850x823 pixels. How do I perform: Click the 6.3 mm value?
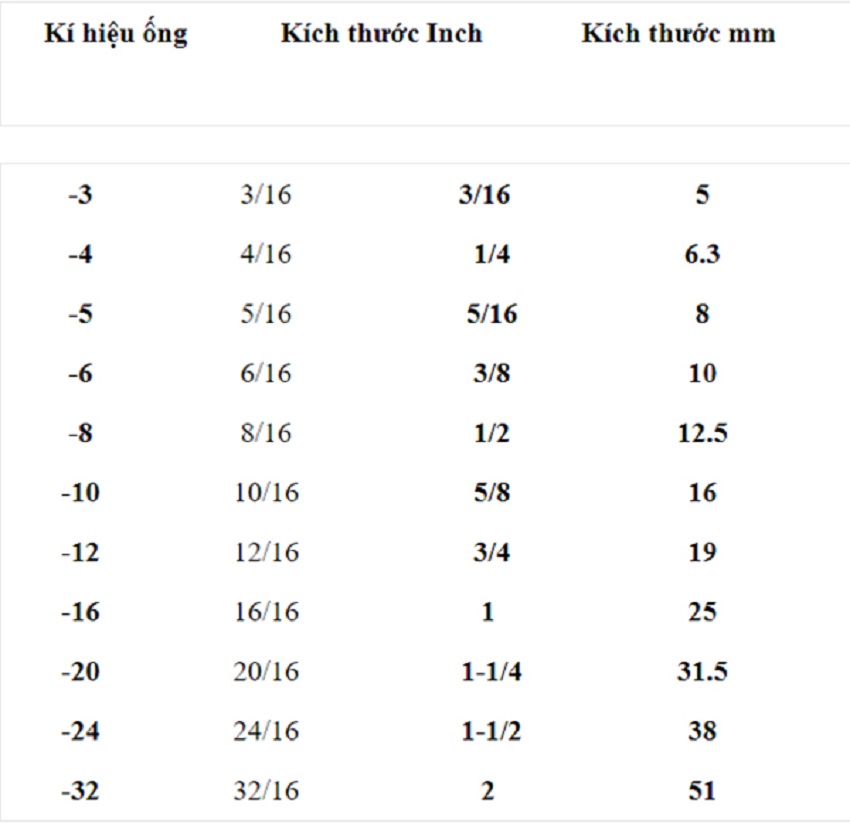[x=702, y=254]
